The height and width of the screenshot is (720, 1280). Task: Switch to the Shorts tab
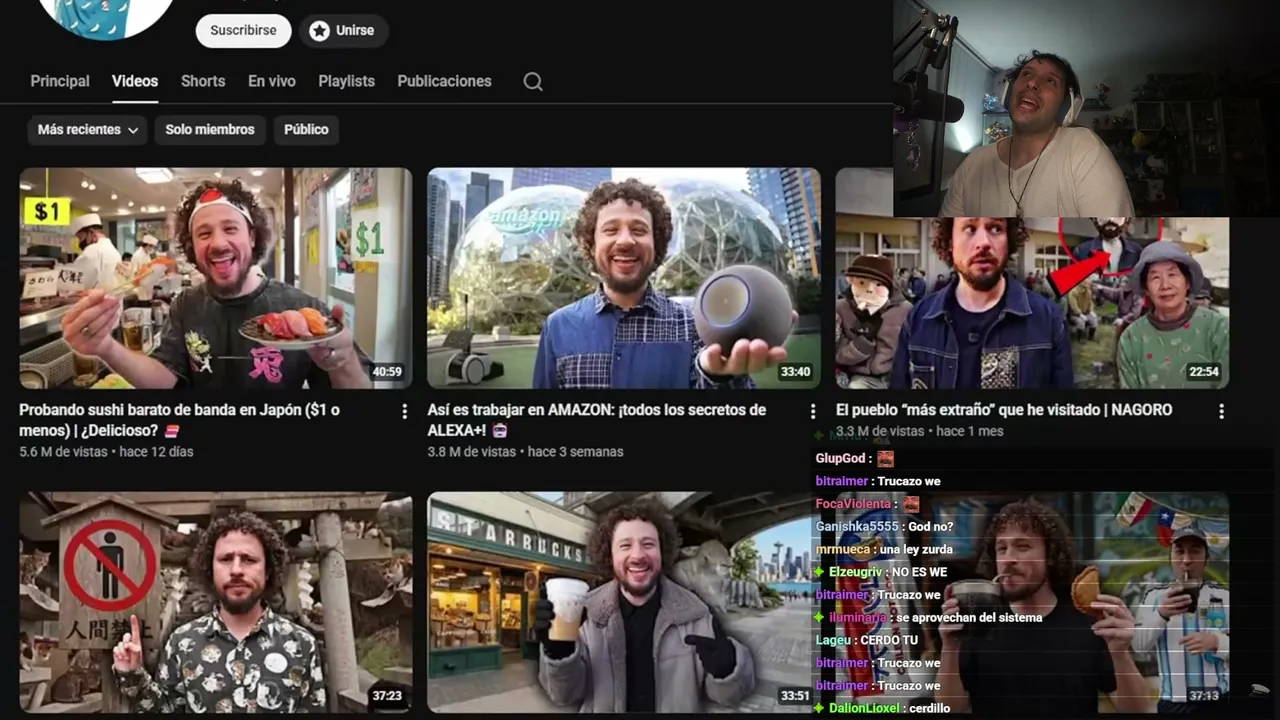(203, 81)
